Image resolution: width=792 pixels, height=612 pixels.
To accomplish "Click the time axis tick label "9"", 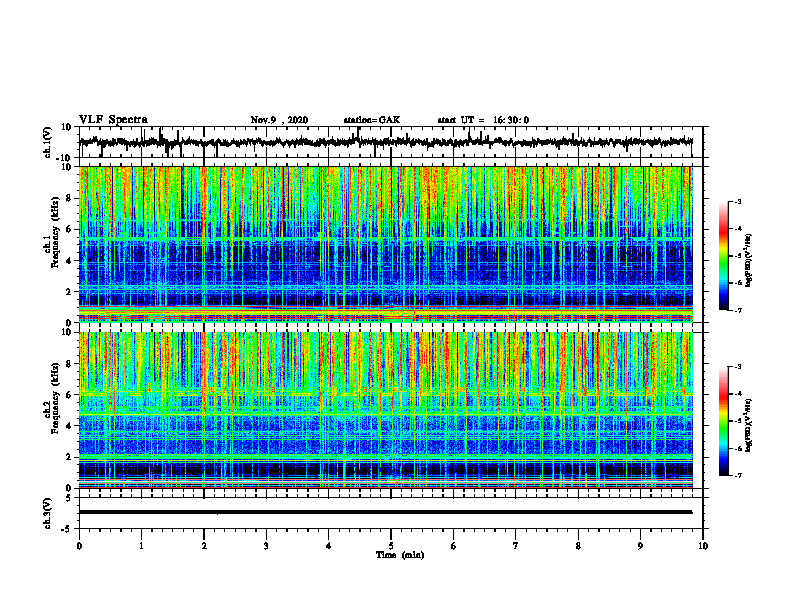I will click(640, 546).
